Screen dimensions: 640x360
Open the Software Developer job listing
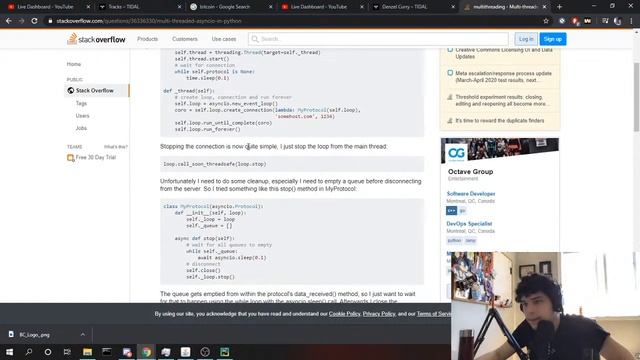pyautogui.click(x=471, y=194)
